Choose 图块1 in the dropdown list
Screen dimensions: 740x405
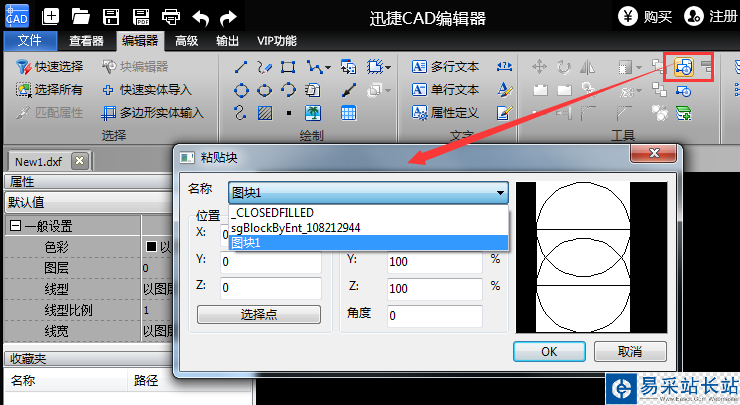[x=368, y=243]
